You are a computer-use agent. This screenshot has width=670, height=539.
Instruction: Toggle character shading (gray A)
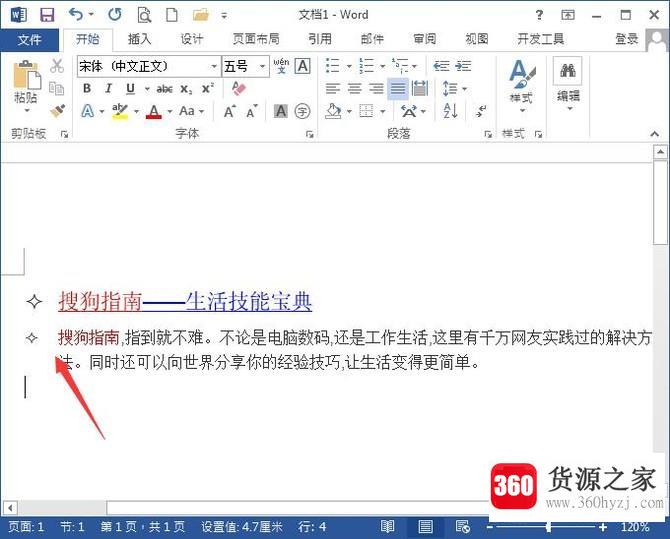coord(281,112)
